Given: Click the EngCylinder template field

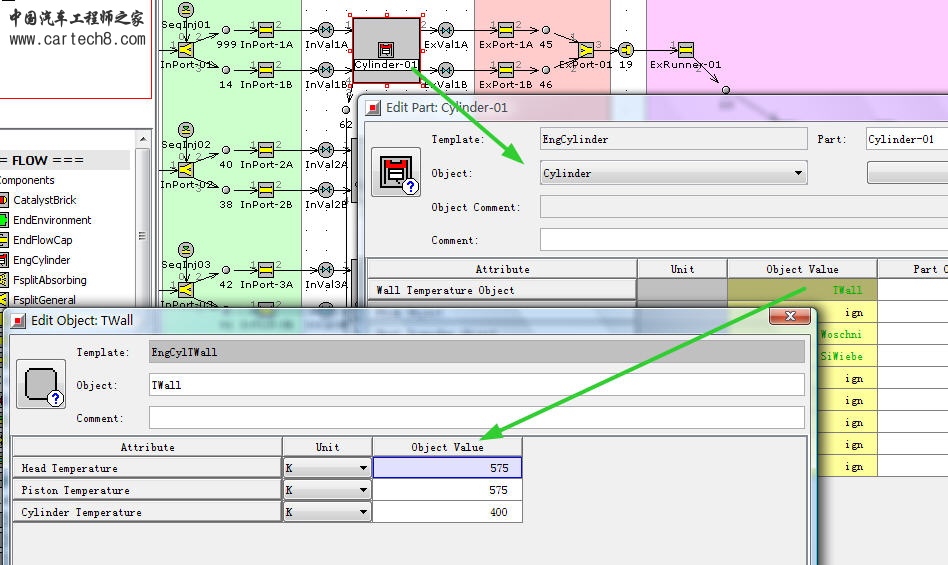Looking at the screenshot, I should pos(674,139).
